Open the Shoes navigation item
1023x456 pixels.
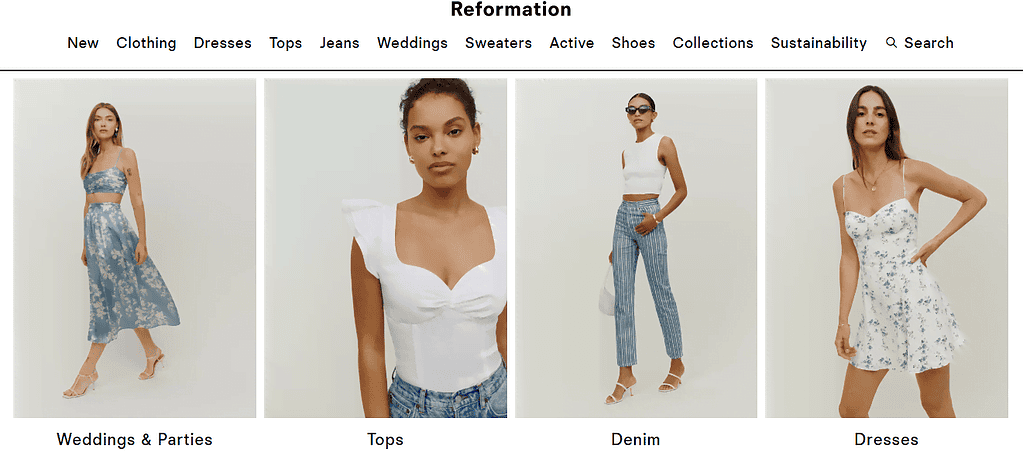click(x=634, y=43)
